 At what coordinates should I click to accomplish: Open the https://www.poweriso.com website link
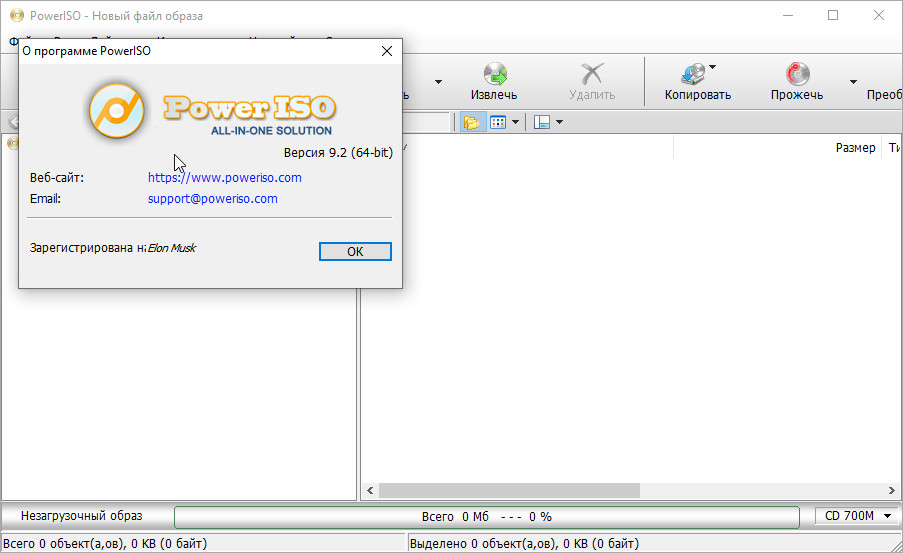coord(224,177)
